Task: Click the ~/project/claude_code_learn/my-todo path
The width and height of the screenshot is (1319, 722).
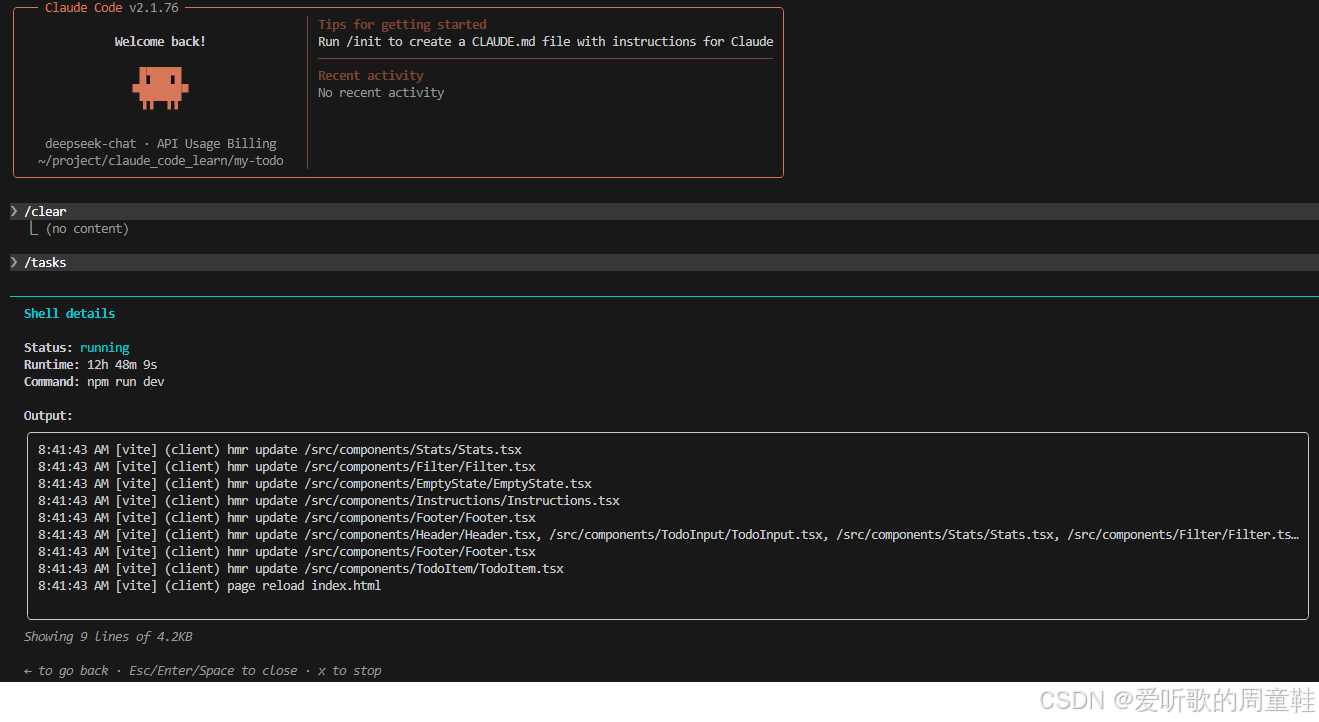Action: tap(160, 160)
